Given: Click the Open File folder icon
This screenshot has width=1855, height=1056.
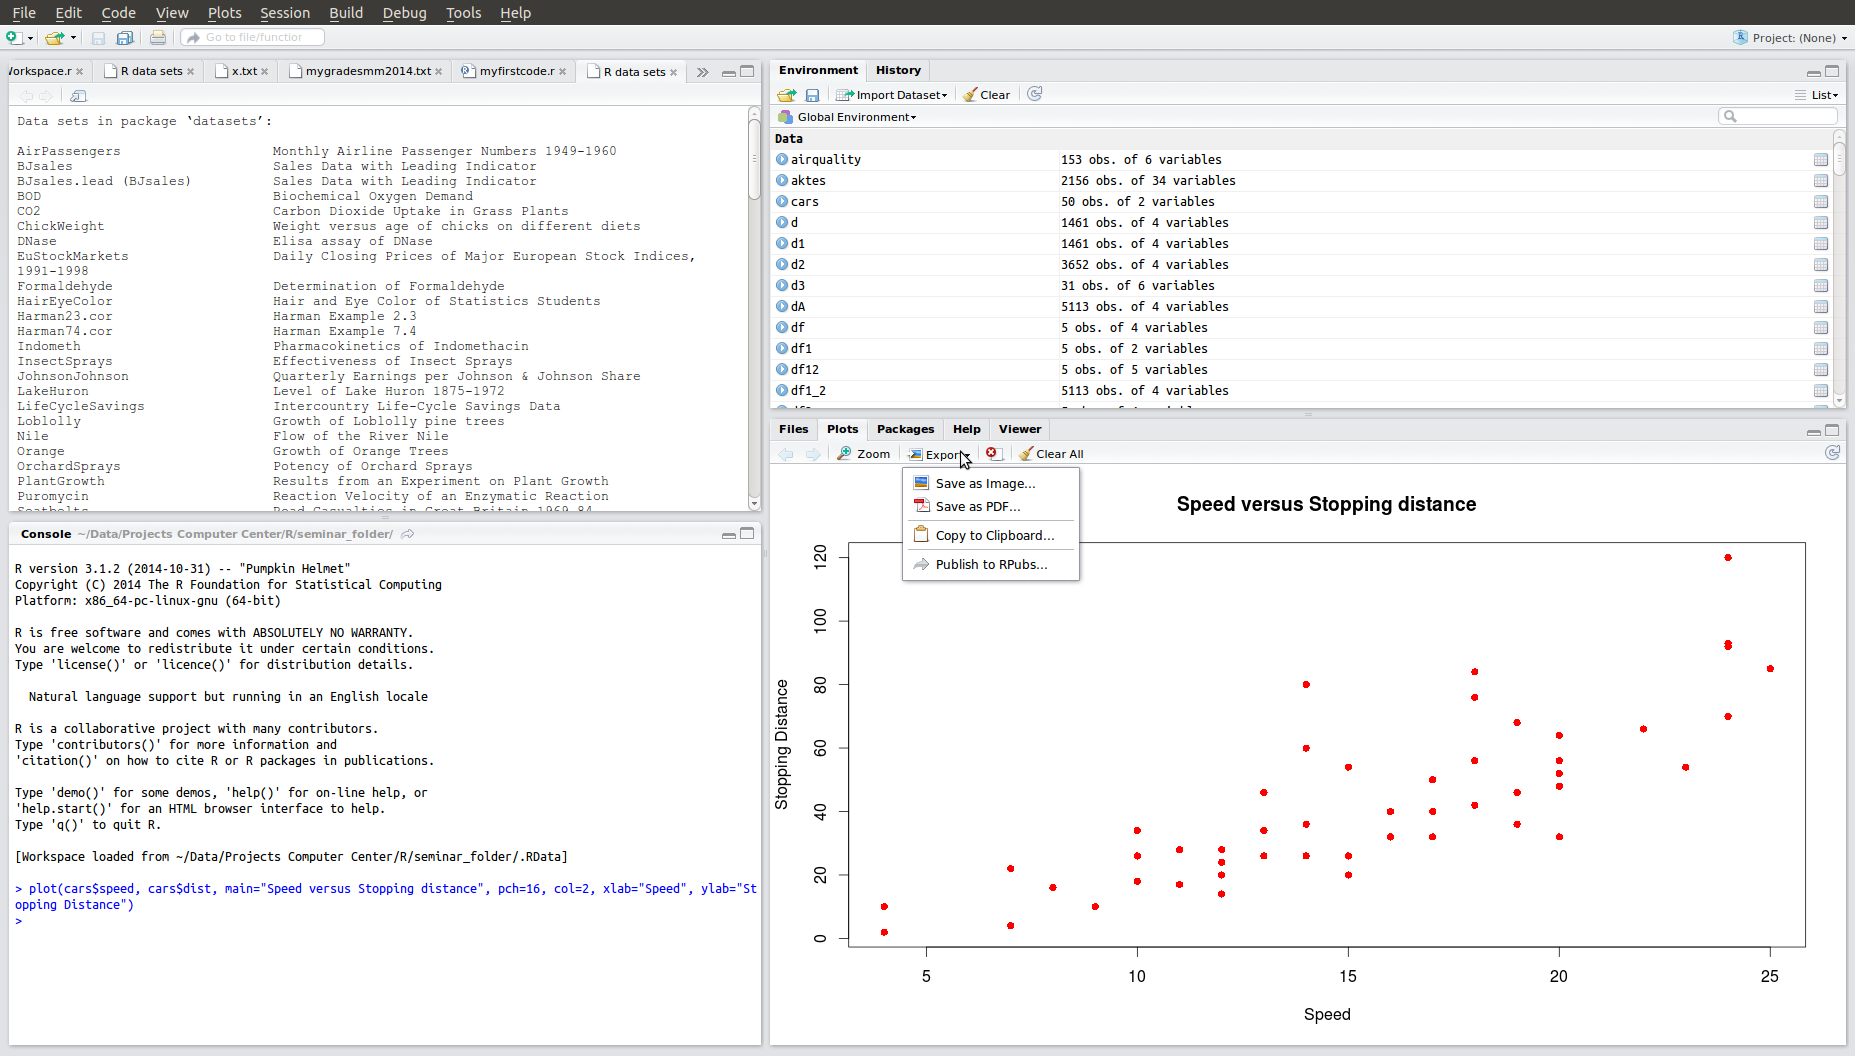Looking at the screenshot, I should (55, 38).
